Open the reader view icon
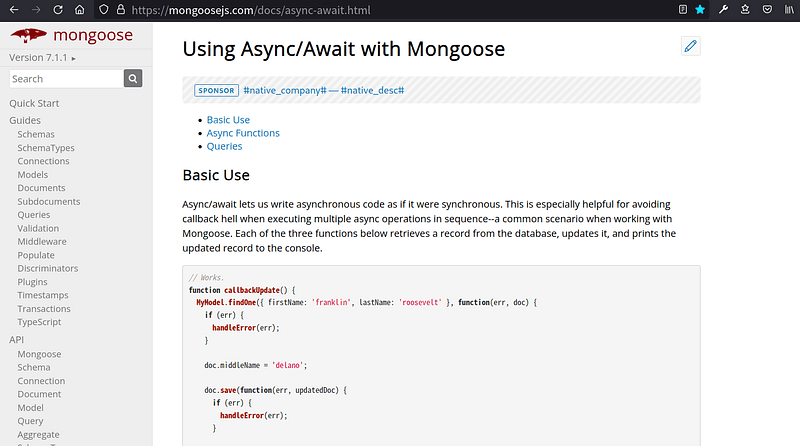Image resolution: width=800 pixels, height=446 pixels. point(683,10)
